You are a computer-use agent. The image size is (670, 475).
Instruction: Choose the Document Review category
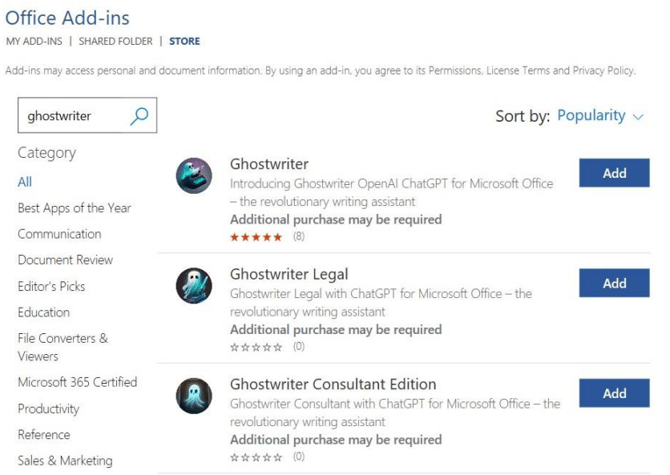(x=65, y=260)
